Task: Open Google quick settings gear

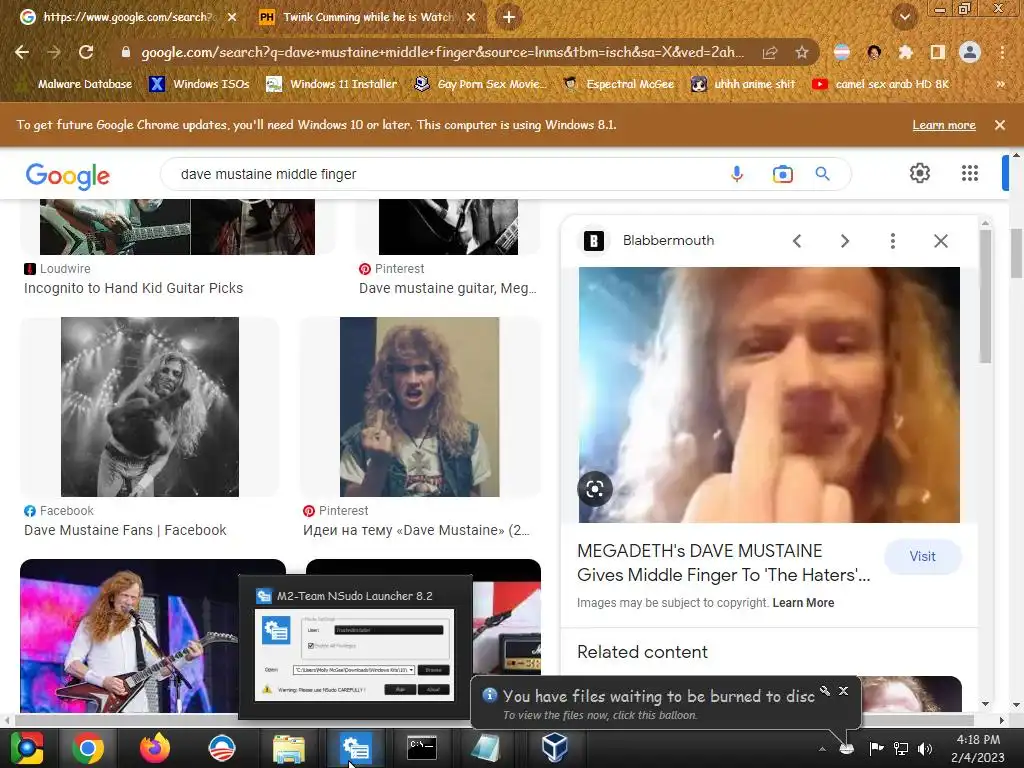Action: (920, 173)
